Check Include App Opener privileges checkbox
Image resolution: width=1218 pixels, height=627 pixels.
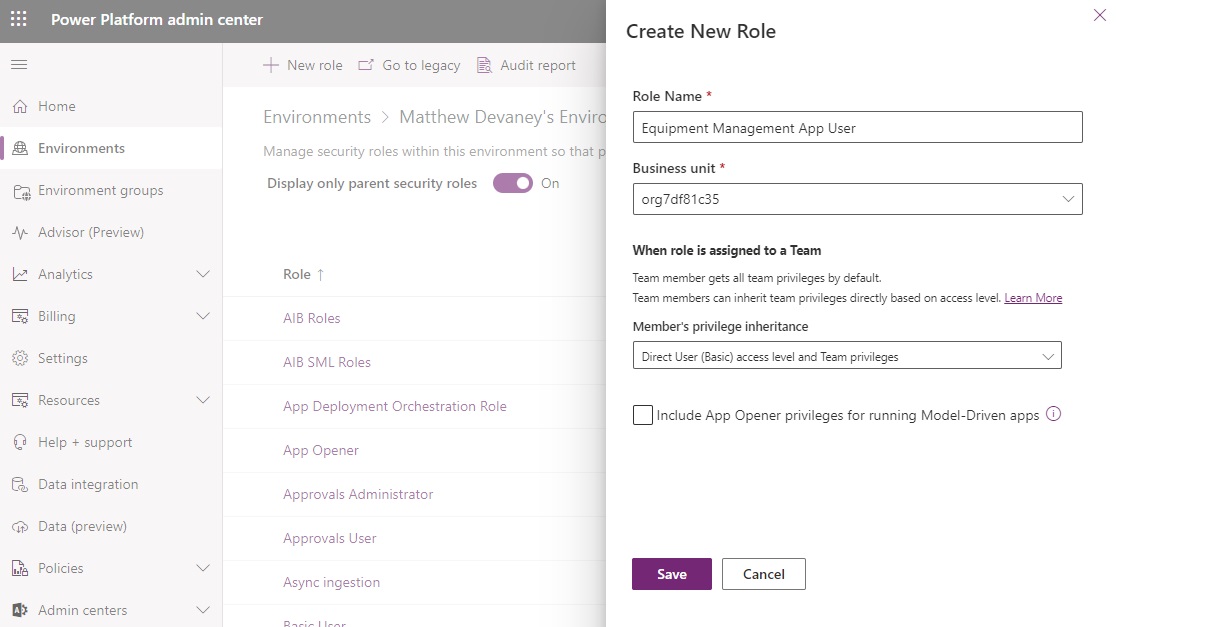coord(643,414)
